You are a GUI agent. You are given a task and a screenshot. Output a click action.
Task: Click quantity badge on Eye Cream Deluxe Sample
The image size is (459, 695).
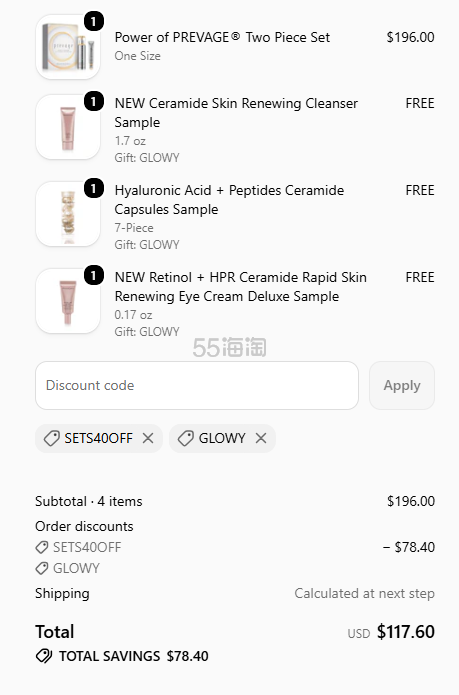coord(94,276)
